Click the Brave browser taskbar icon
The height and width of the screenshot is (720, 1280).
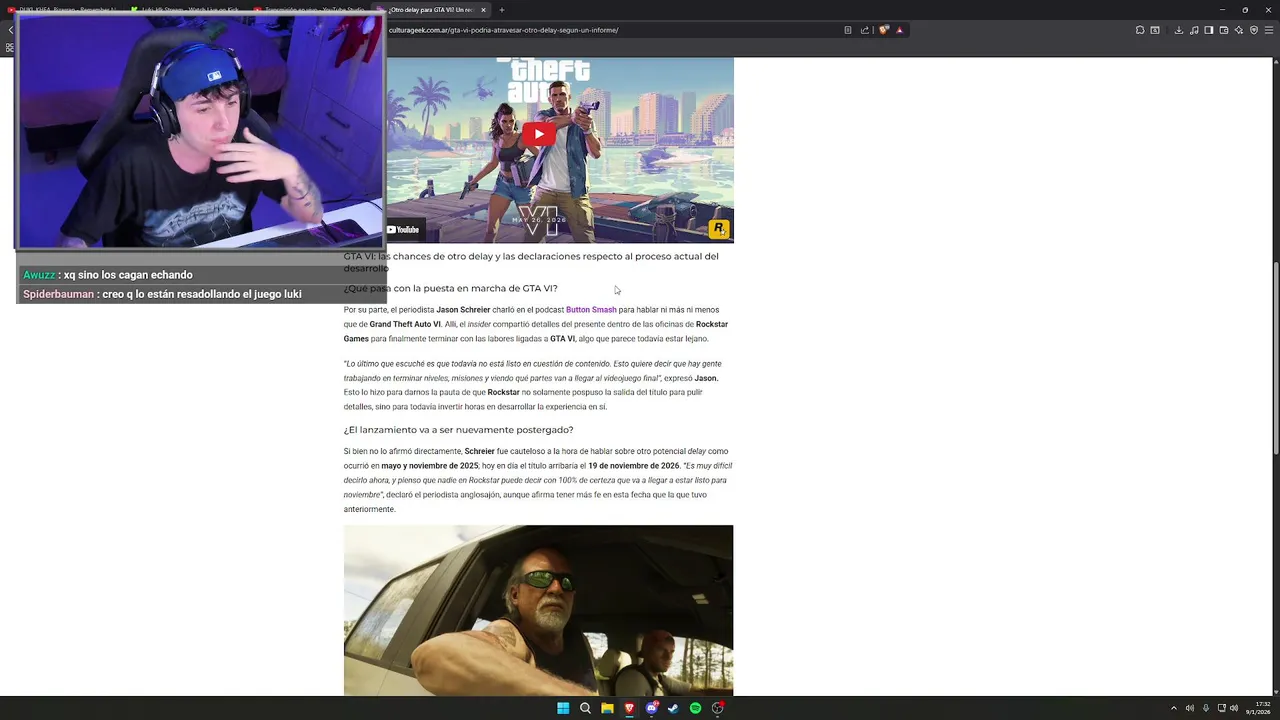[629, 708]
